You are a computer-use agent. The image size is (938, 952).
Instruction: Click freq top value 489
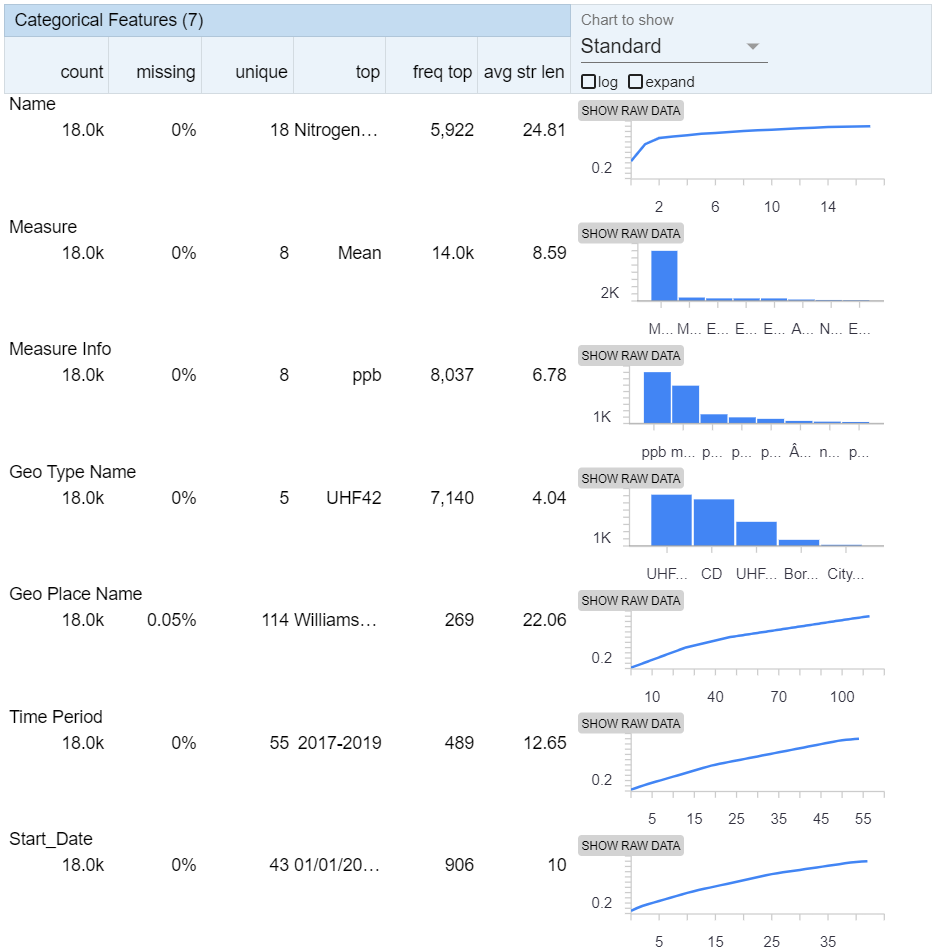coord(459,743)
